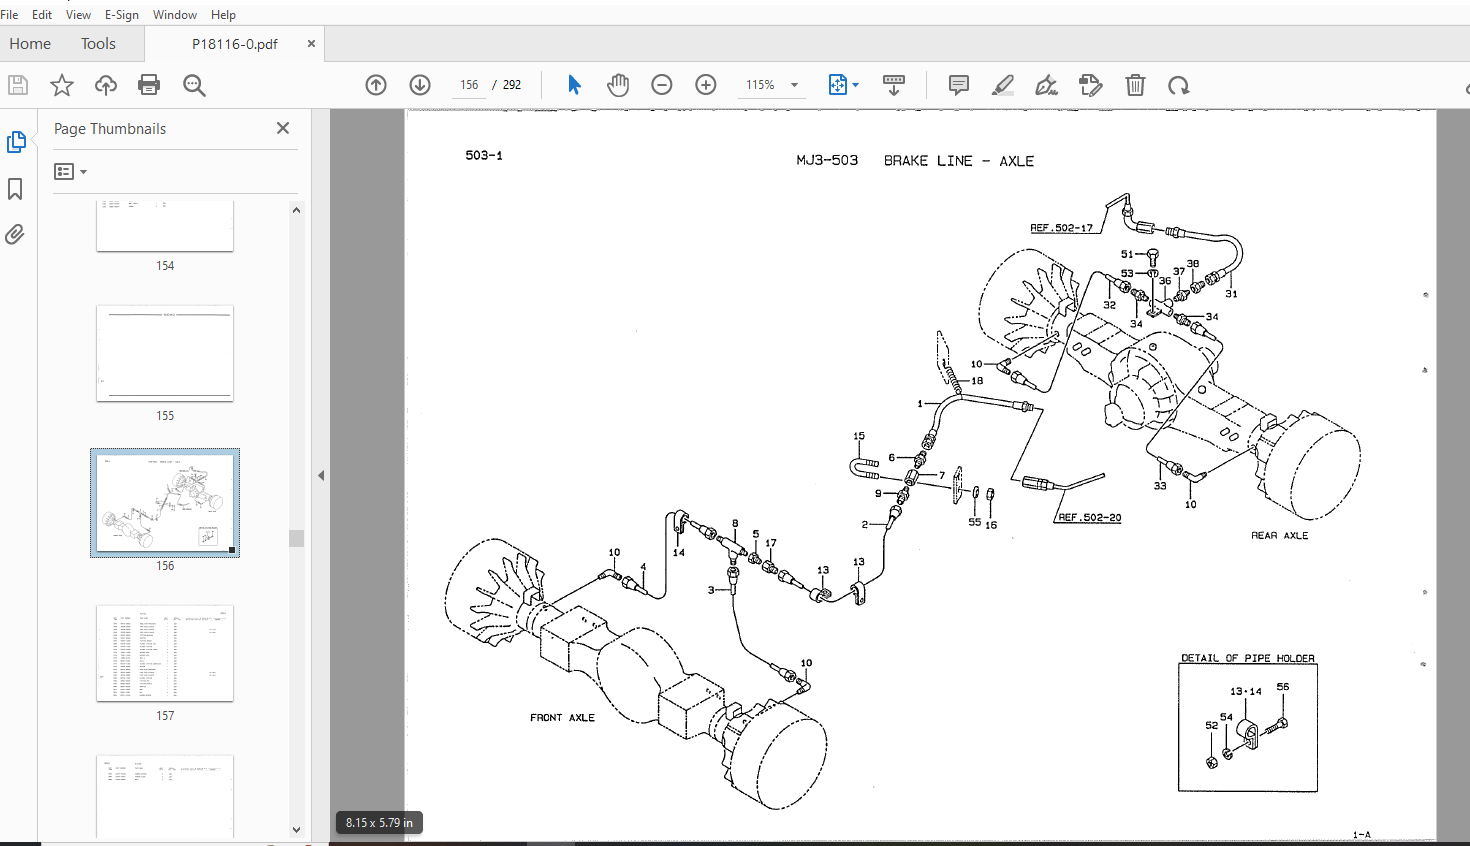Activate the selection arrow tool
This screenshot has height=846, width=1470.
(x=574, y=85)
